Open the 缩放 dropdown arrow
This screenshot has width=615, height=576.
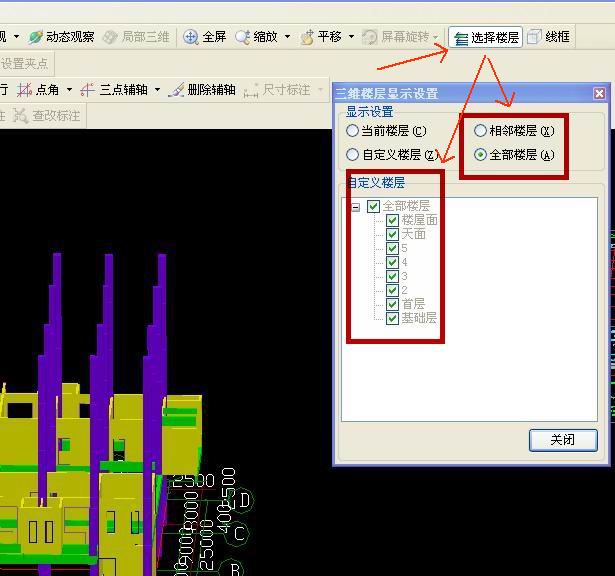click(287, 37)
